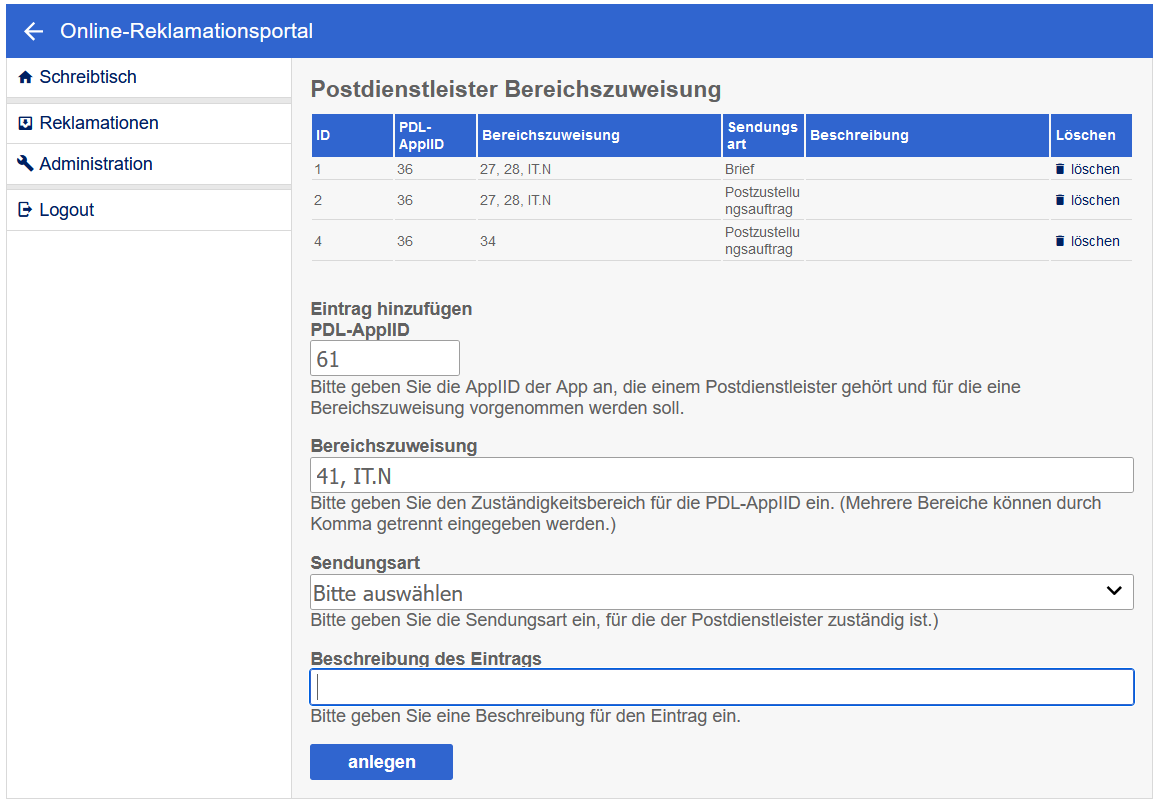Screen dimensions: 1158x803
Task: Click trash icon for entry ID 1
Action: tap(1060, 170)
